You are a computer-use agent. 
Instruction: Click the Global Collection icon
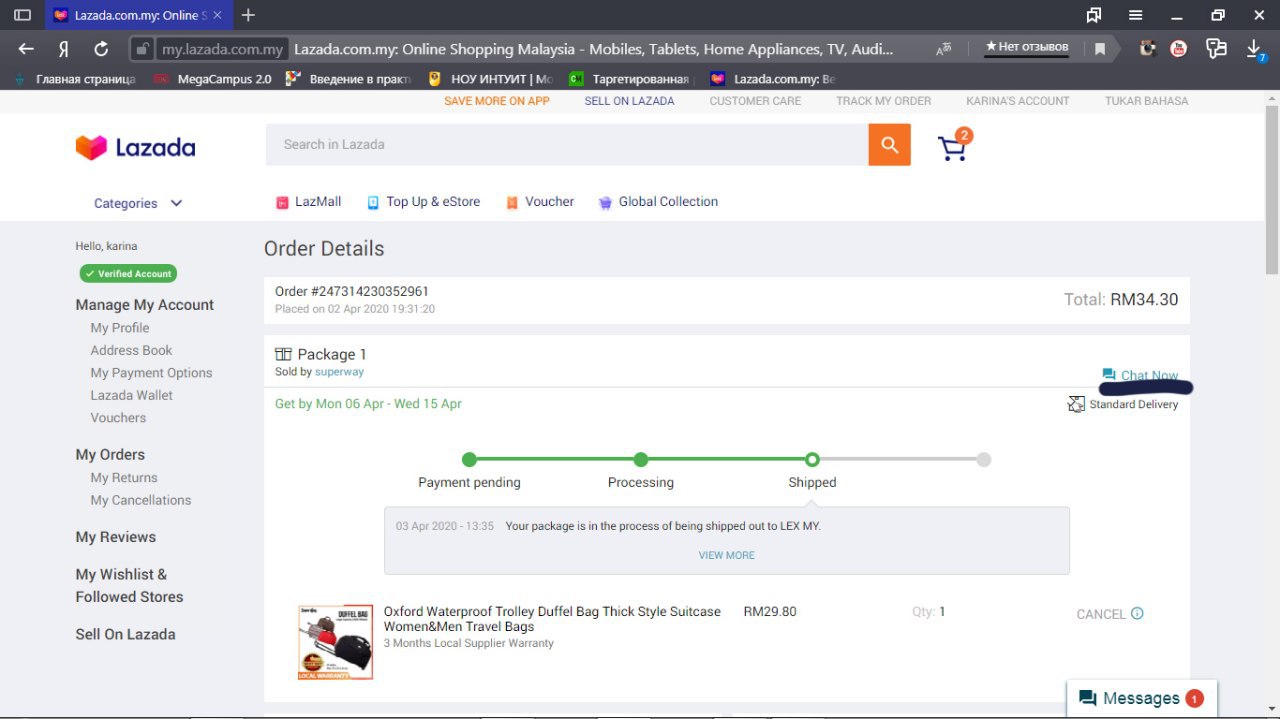click(605, 202)
